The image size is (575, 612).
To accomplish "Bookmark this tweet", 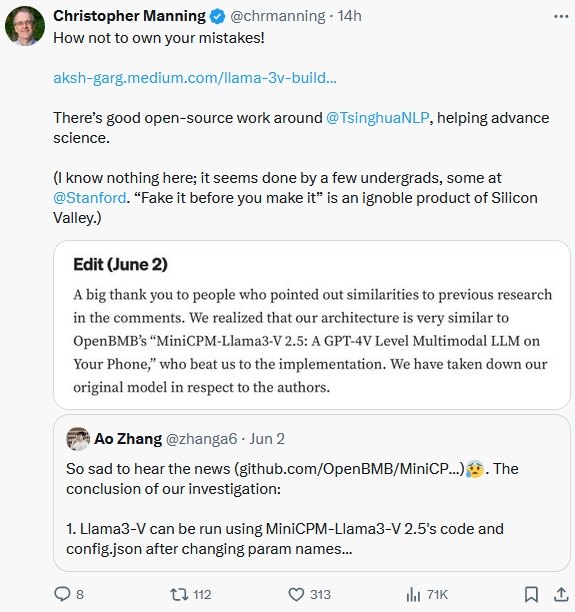I will point(531,594).
